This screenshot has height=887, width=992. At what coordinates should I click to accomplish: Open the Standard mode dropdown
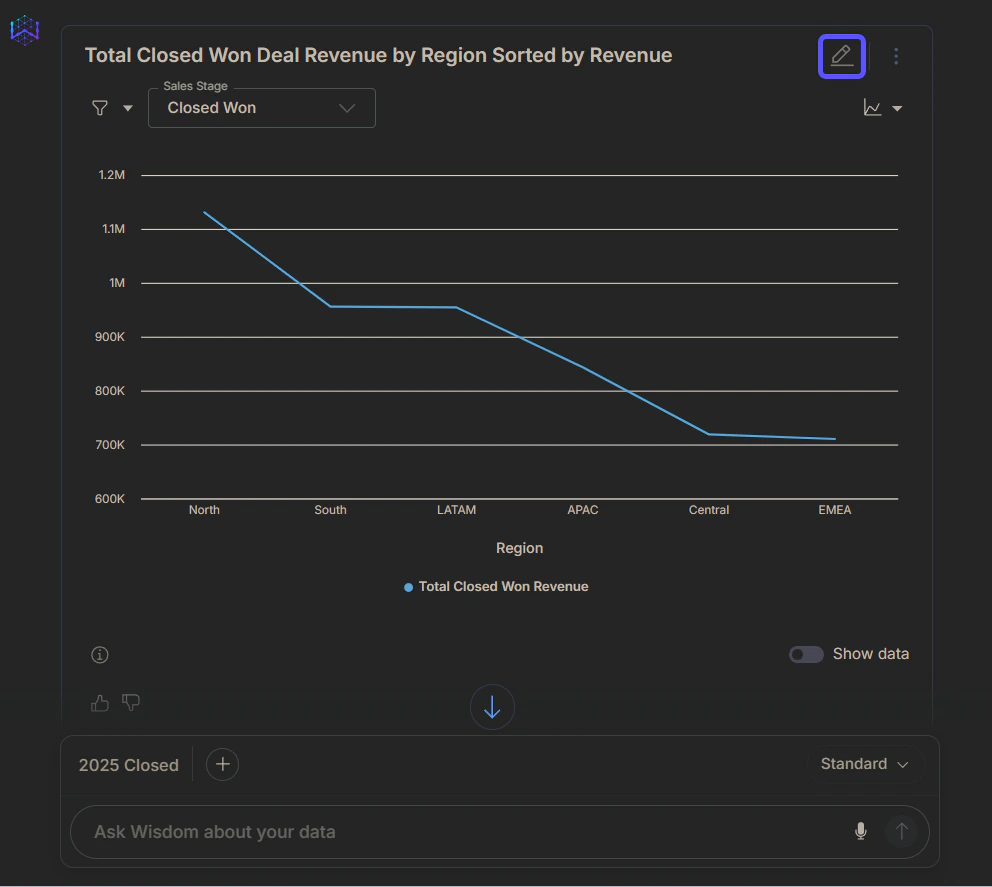click(x=864, y=764)
